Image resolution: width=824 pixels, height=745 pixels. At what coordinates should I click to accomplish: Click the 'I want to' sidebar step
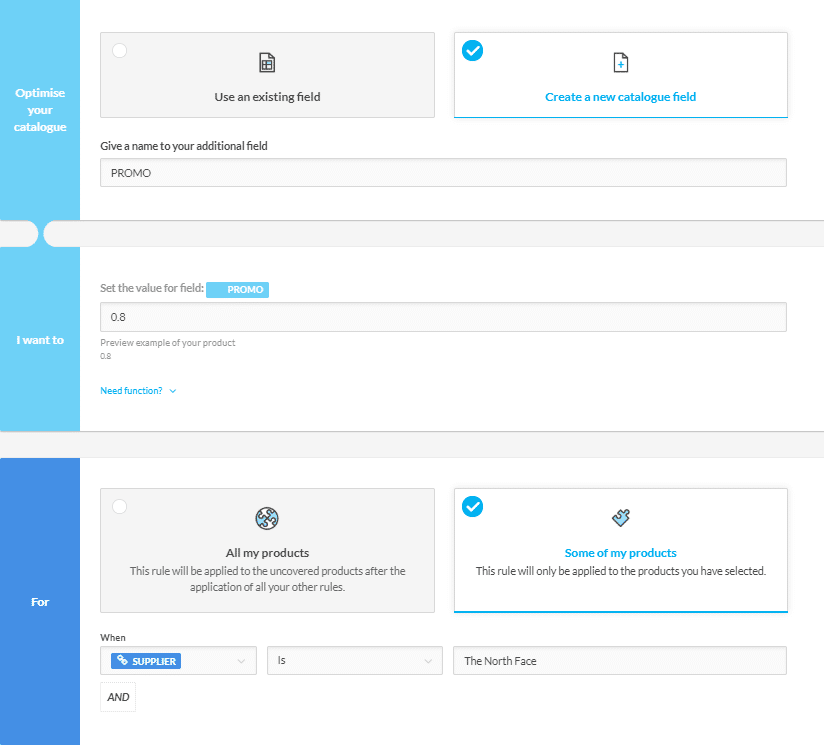(40, 340)
